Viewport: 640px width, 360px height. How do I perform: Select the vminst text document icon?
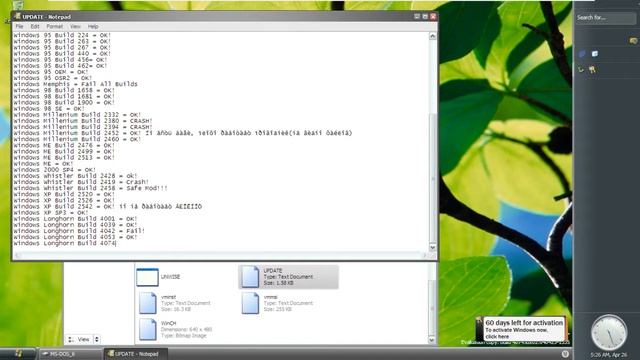[147, 303]
